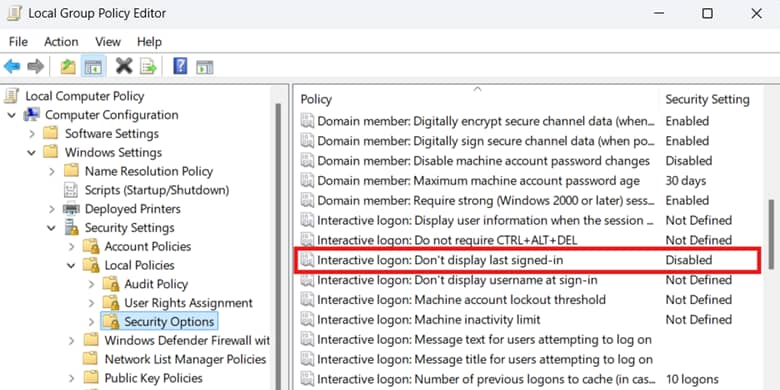The height and width of the screenshot is (390, 780).
Task: Open the View menu
Action: [x=108, y=42]
